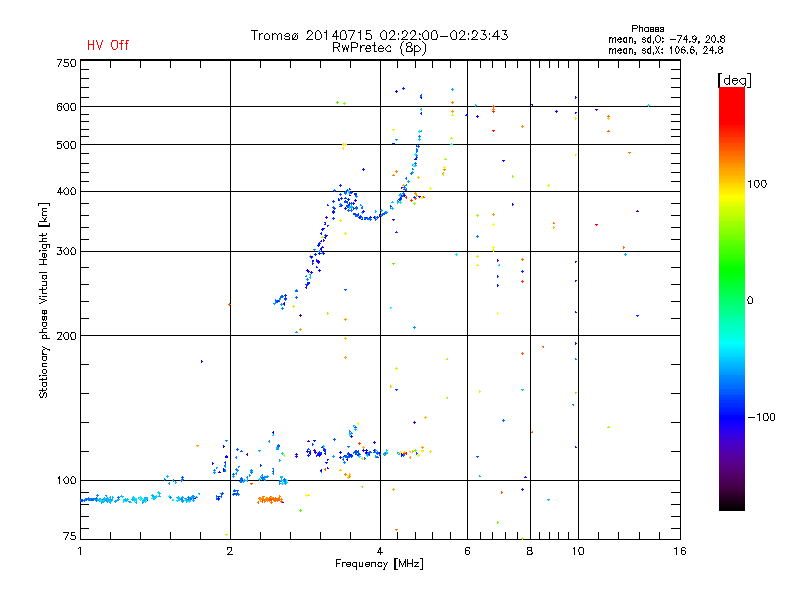Click the '[deg]' colorbar unit label
This screenshot has width=800, height=600.
click(x=734, y=80)
